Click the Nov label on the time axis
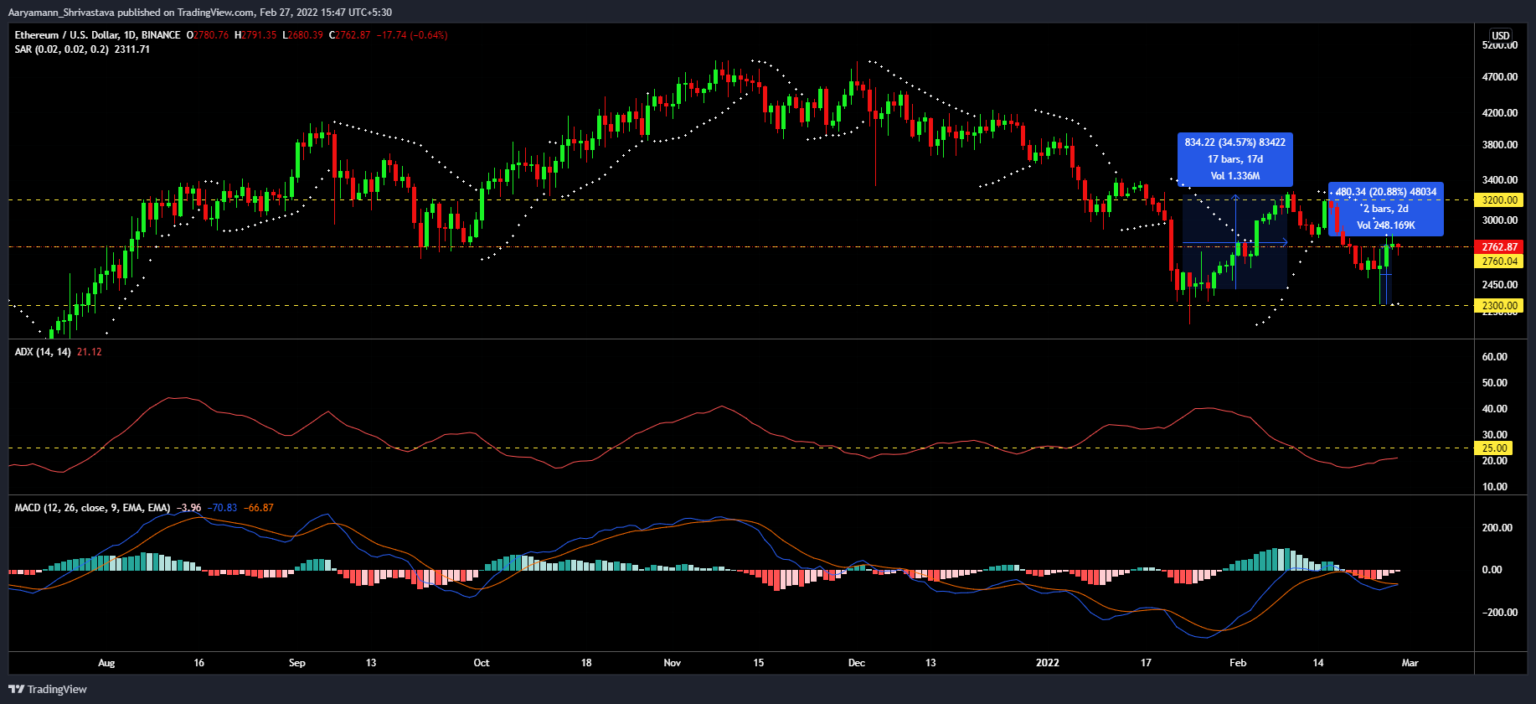The image size is (1536, 704). click(x=672, y=663)
